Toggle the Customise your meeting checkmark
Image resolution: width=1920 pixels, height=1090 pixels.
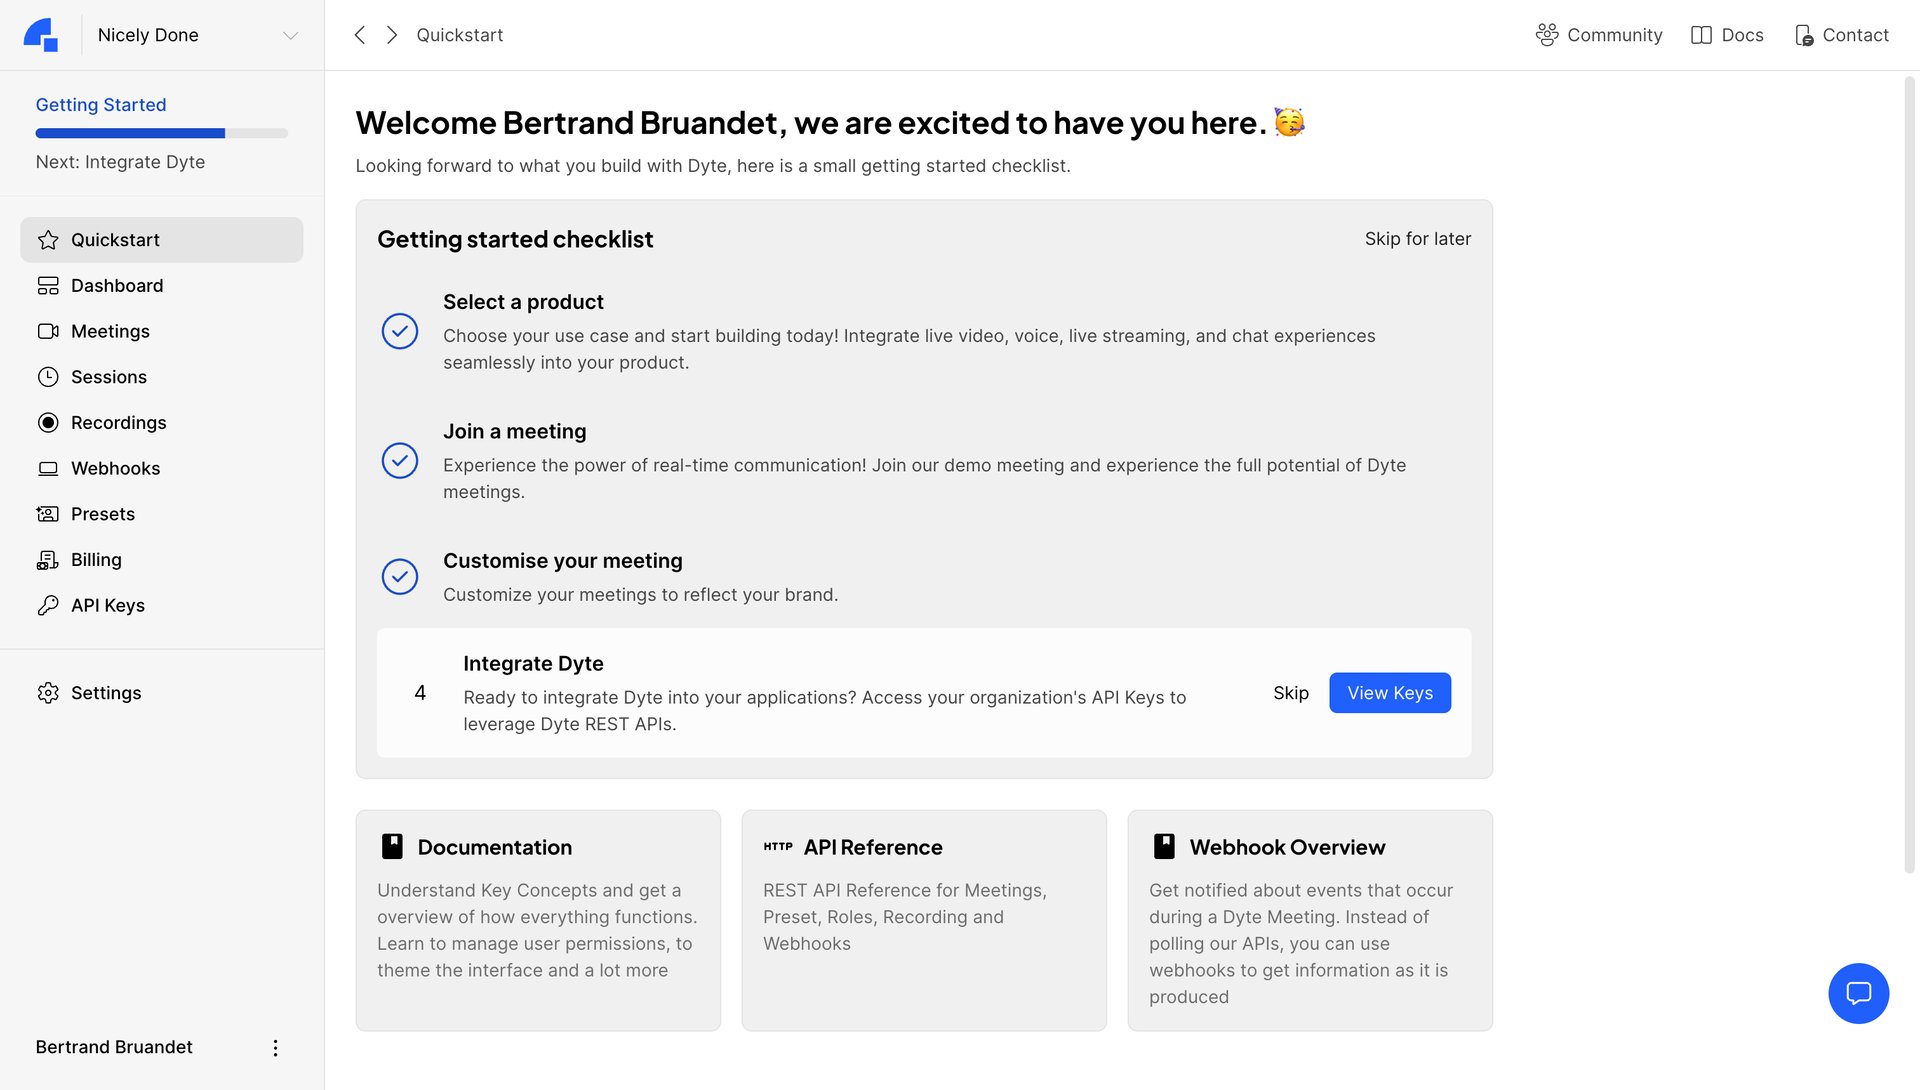pyautogui.click(x=400, y=577)
